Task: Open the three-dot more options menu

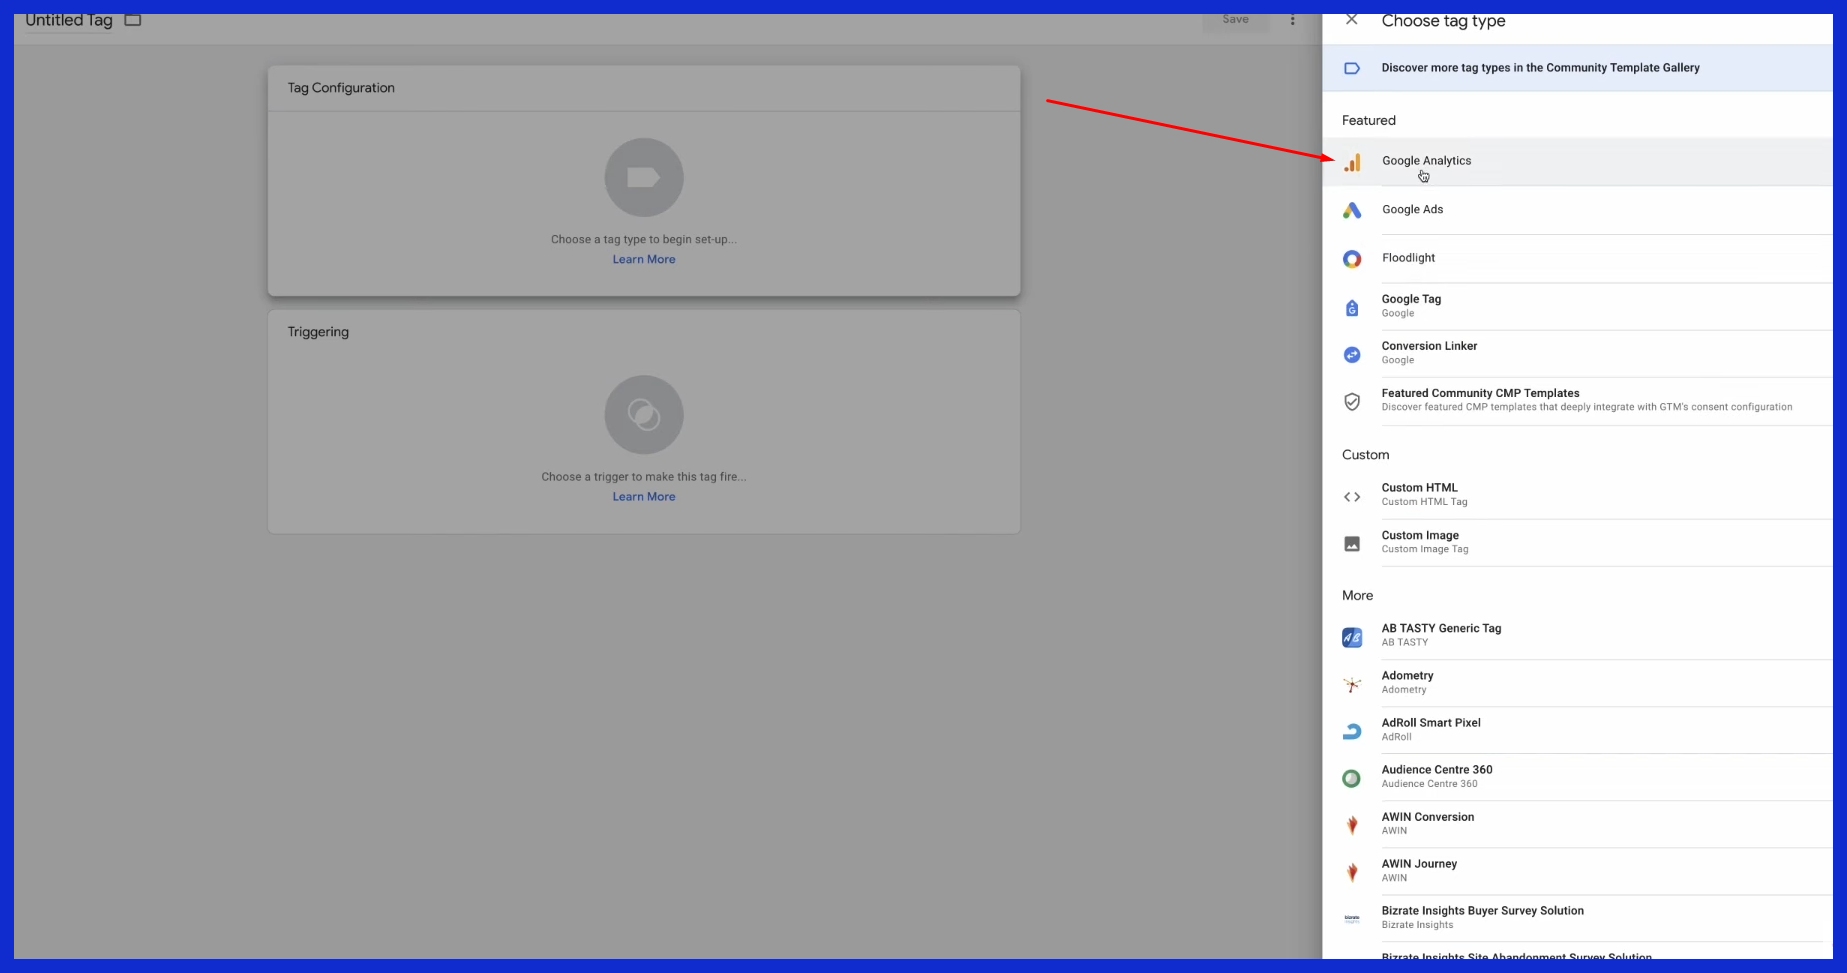Action: (1292, 20)
